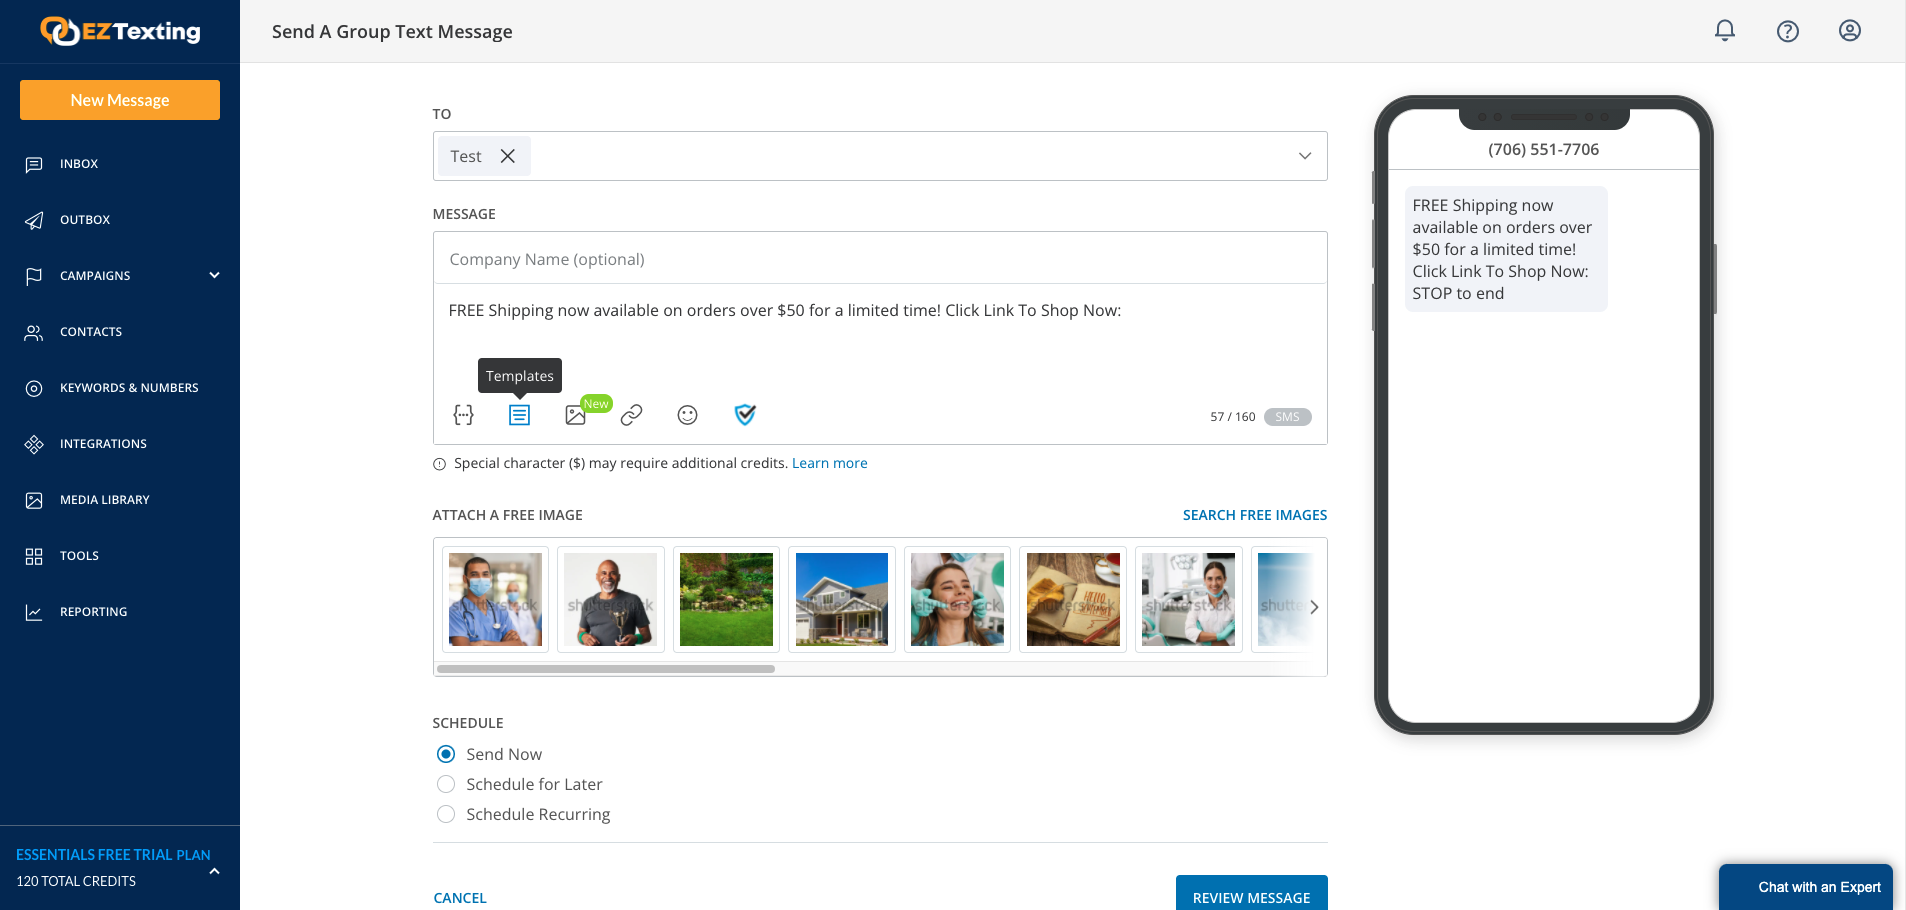Open the Contacts sidebar menu
The image size is (1906, 910).
[x=91, y=331]
